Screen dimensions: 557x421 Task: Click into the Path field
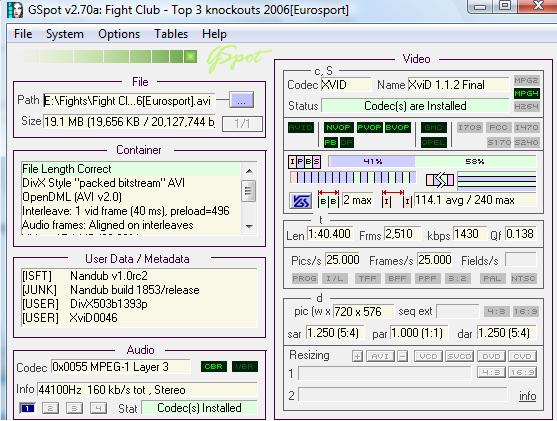point(129,101)
